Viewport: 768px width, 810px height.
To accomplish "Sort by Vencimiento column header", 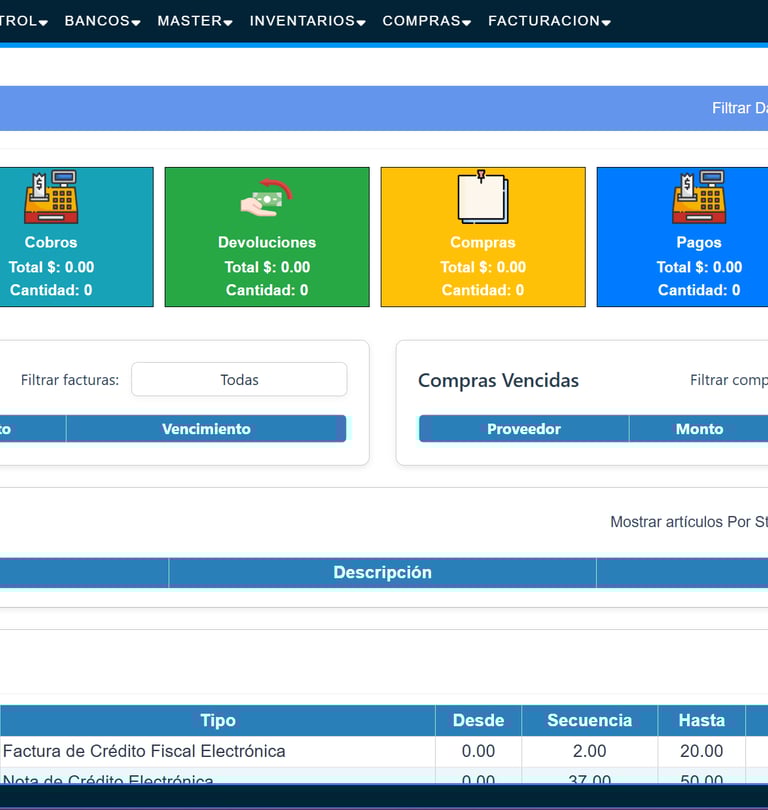I will 206,429.
